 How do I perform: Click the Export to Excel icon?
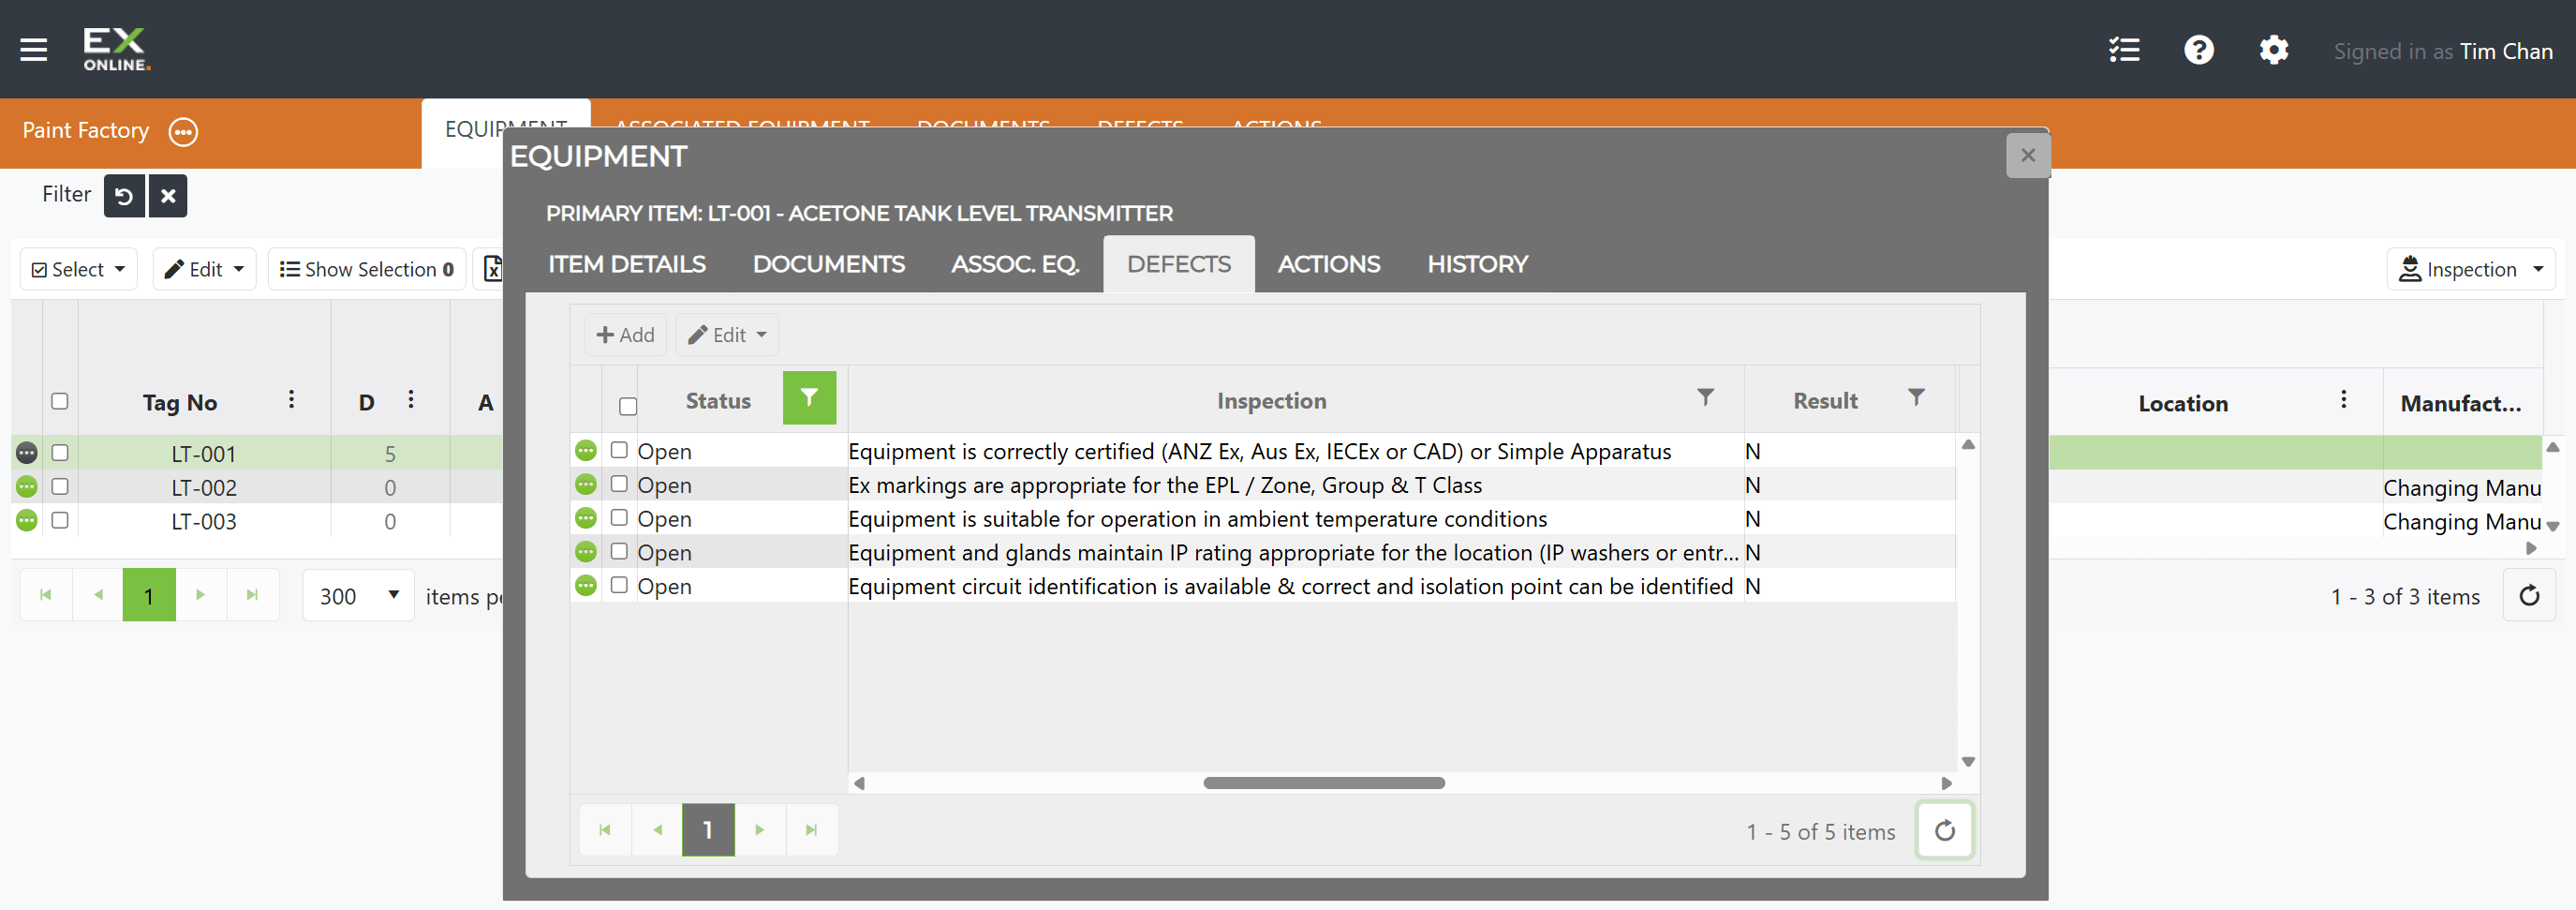[x=492, y=269]
